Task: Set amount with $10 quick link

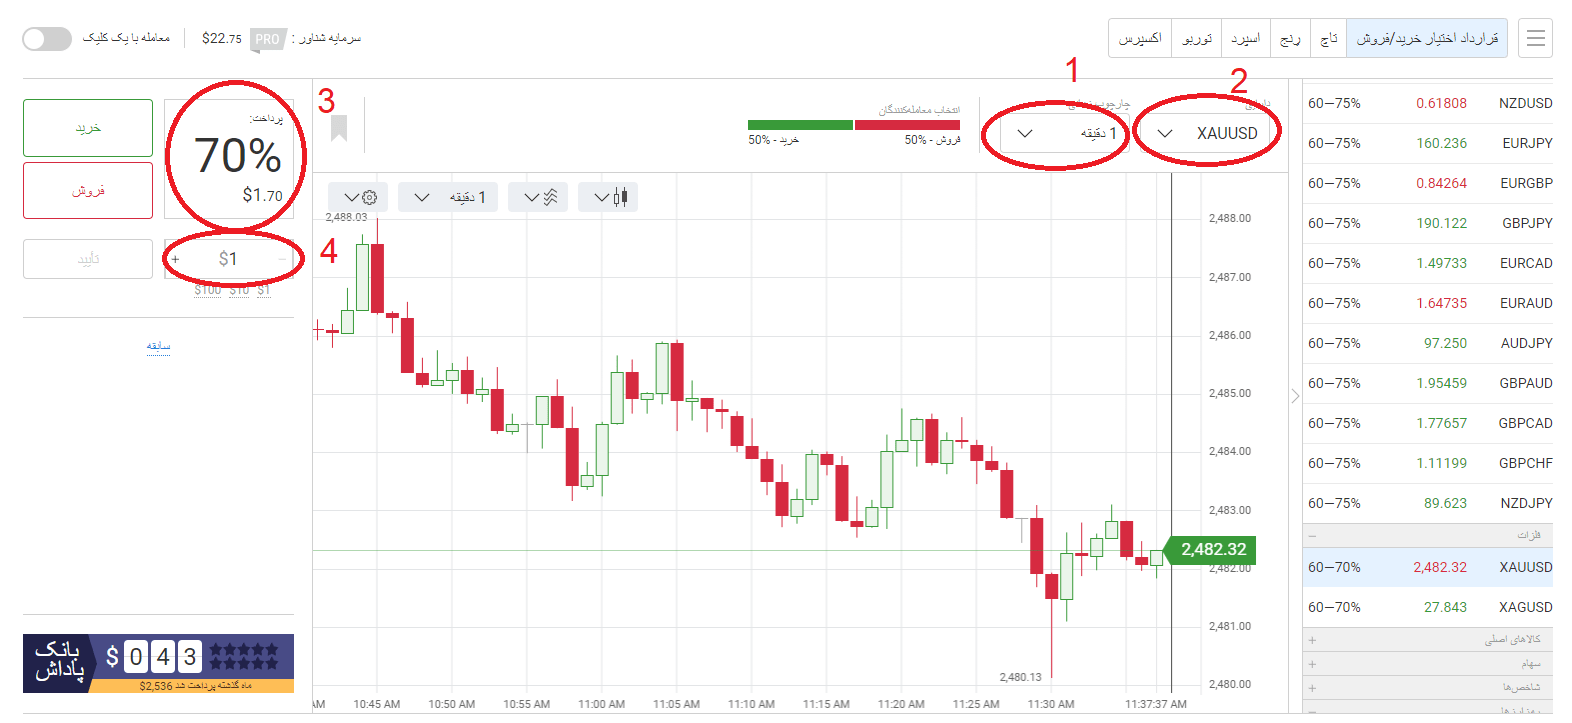Action: click(239, 289)
